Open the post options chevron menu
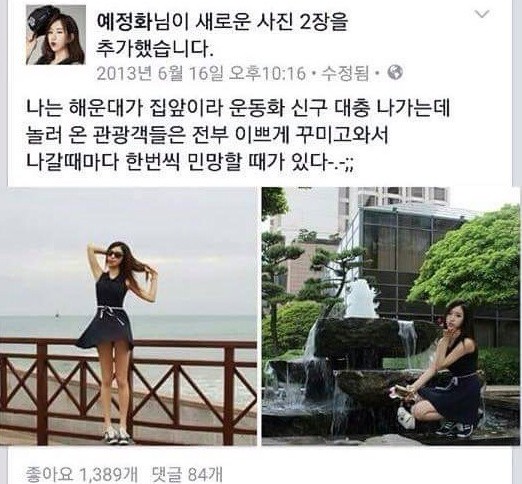Image resolution: width=522 pixels, height=484 pixels. [x=482, y=14]
